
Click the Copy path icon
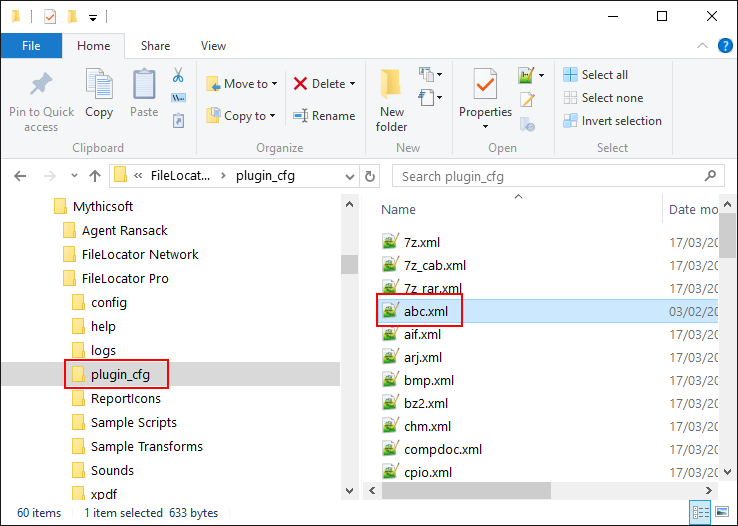(x=178, y=98)
